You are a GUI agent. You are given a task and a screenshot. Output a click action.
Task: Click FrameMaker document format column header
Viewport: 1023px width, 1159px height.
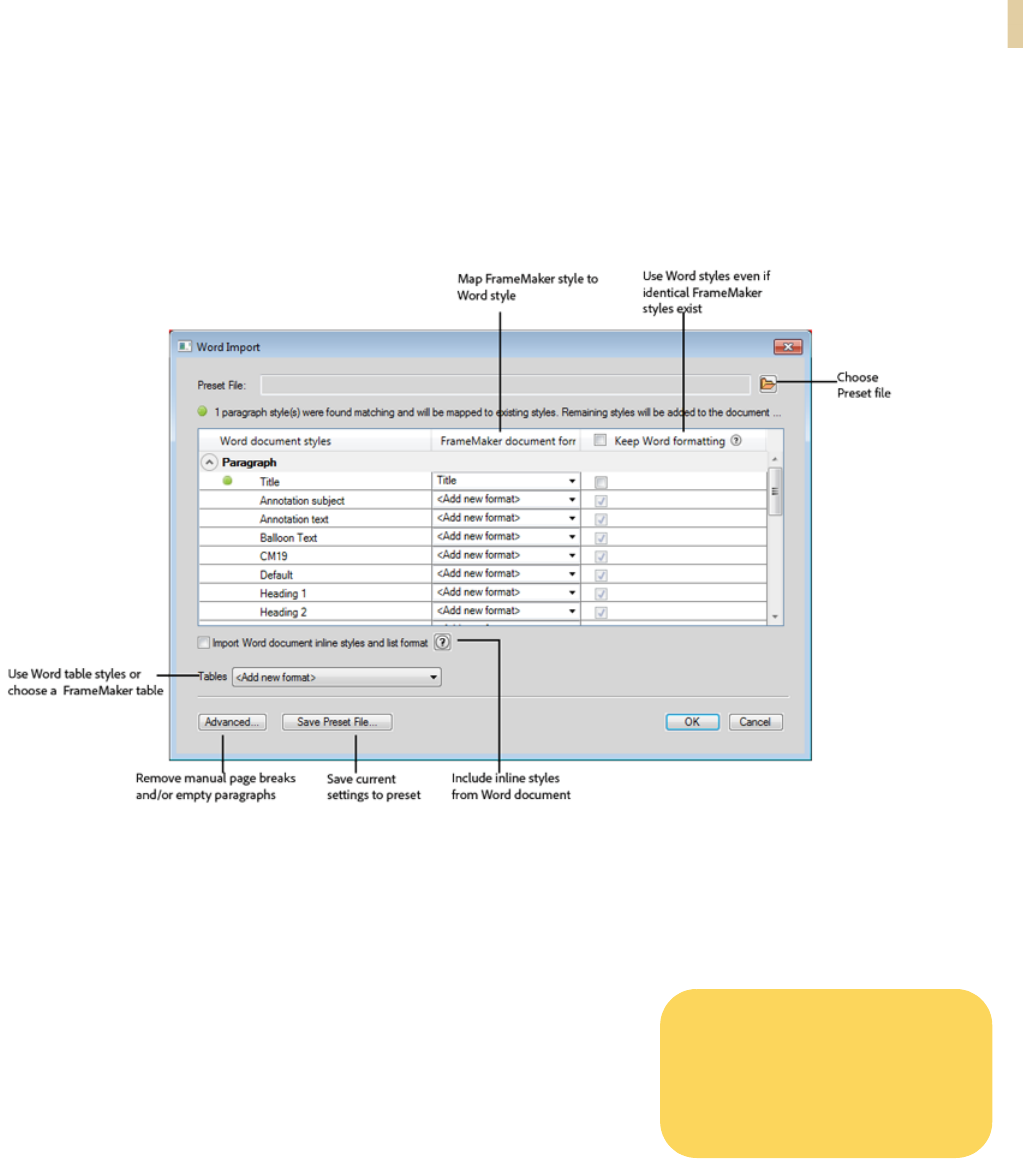tap(506, 441)
